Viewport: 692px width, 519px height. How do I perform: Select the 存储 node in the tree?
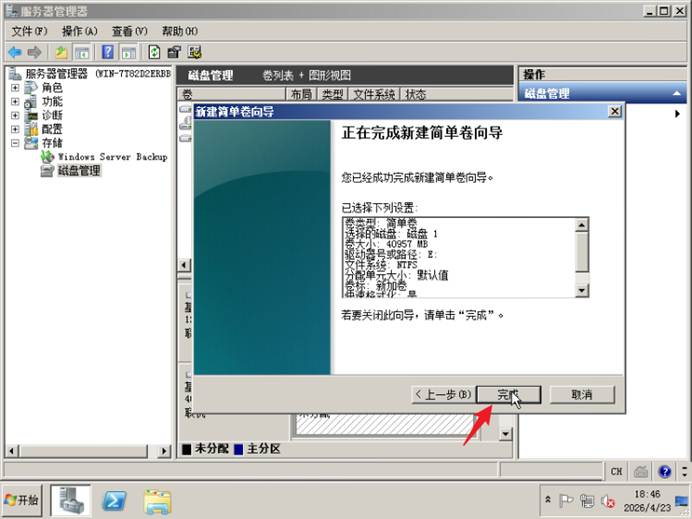tap(52, 143)
